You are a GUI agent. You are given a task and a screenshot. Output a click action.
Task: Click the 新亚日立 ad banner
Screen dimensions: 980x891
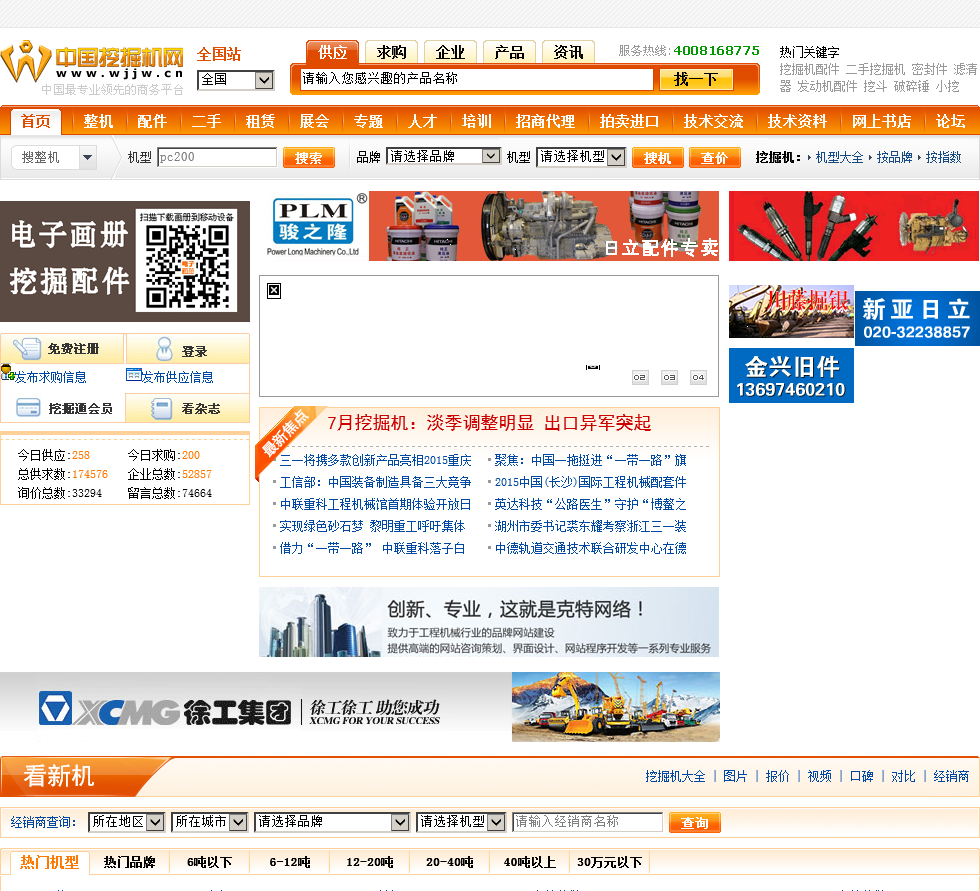pos(916,319)
